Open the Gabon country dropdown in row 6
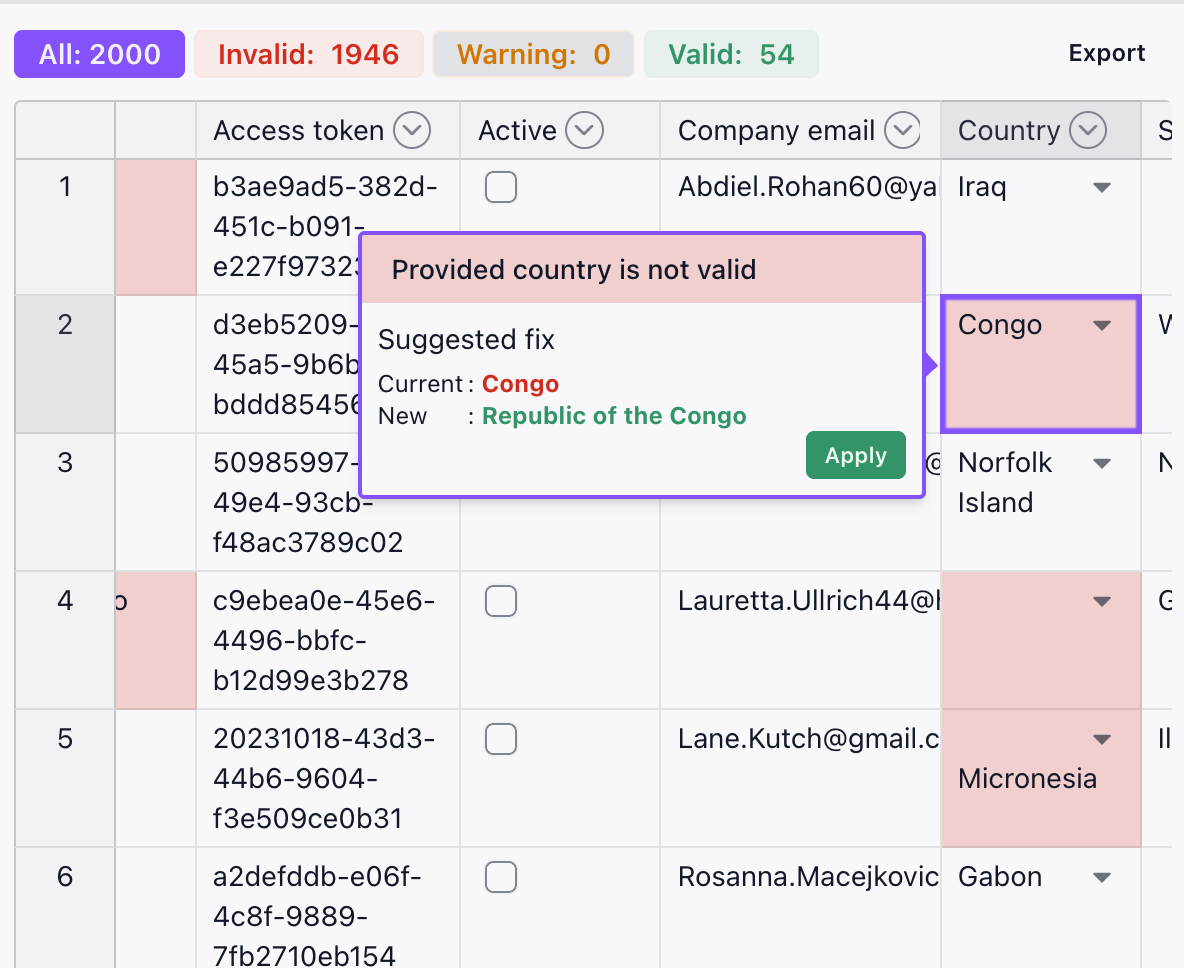This screenshot has width=1184, height=968. tap(1101, 877)
